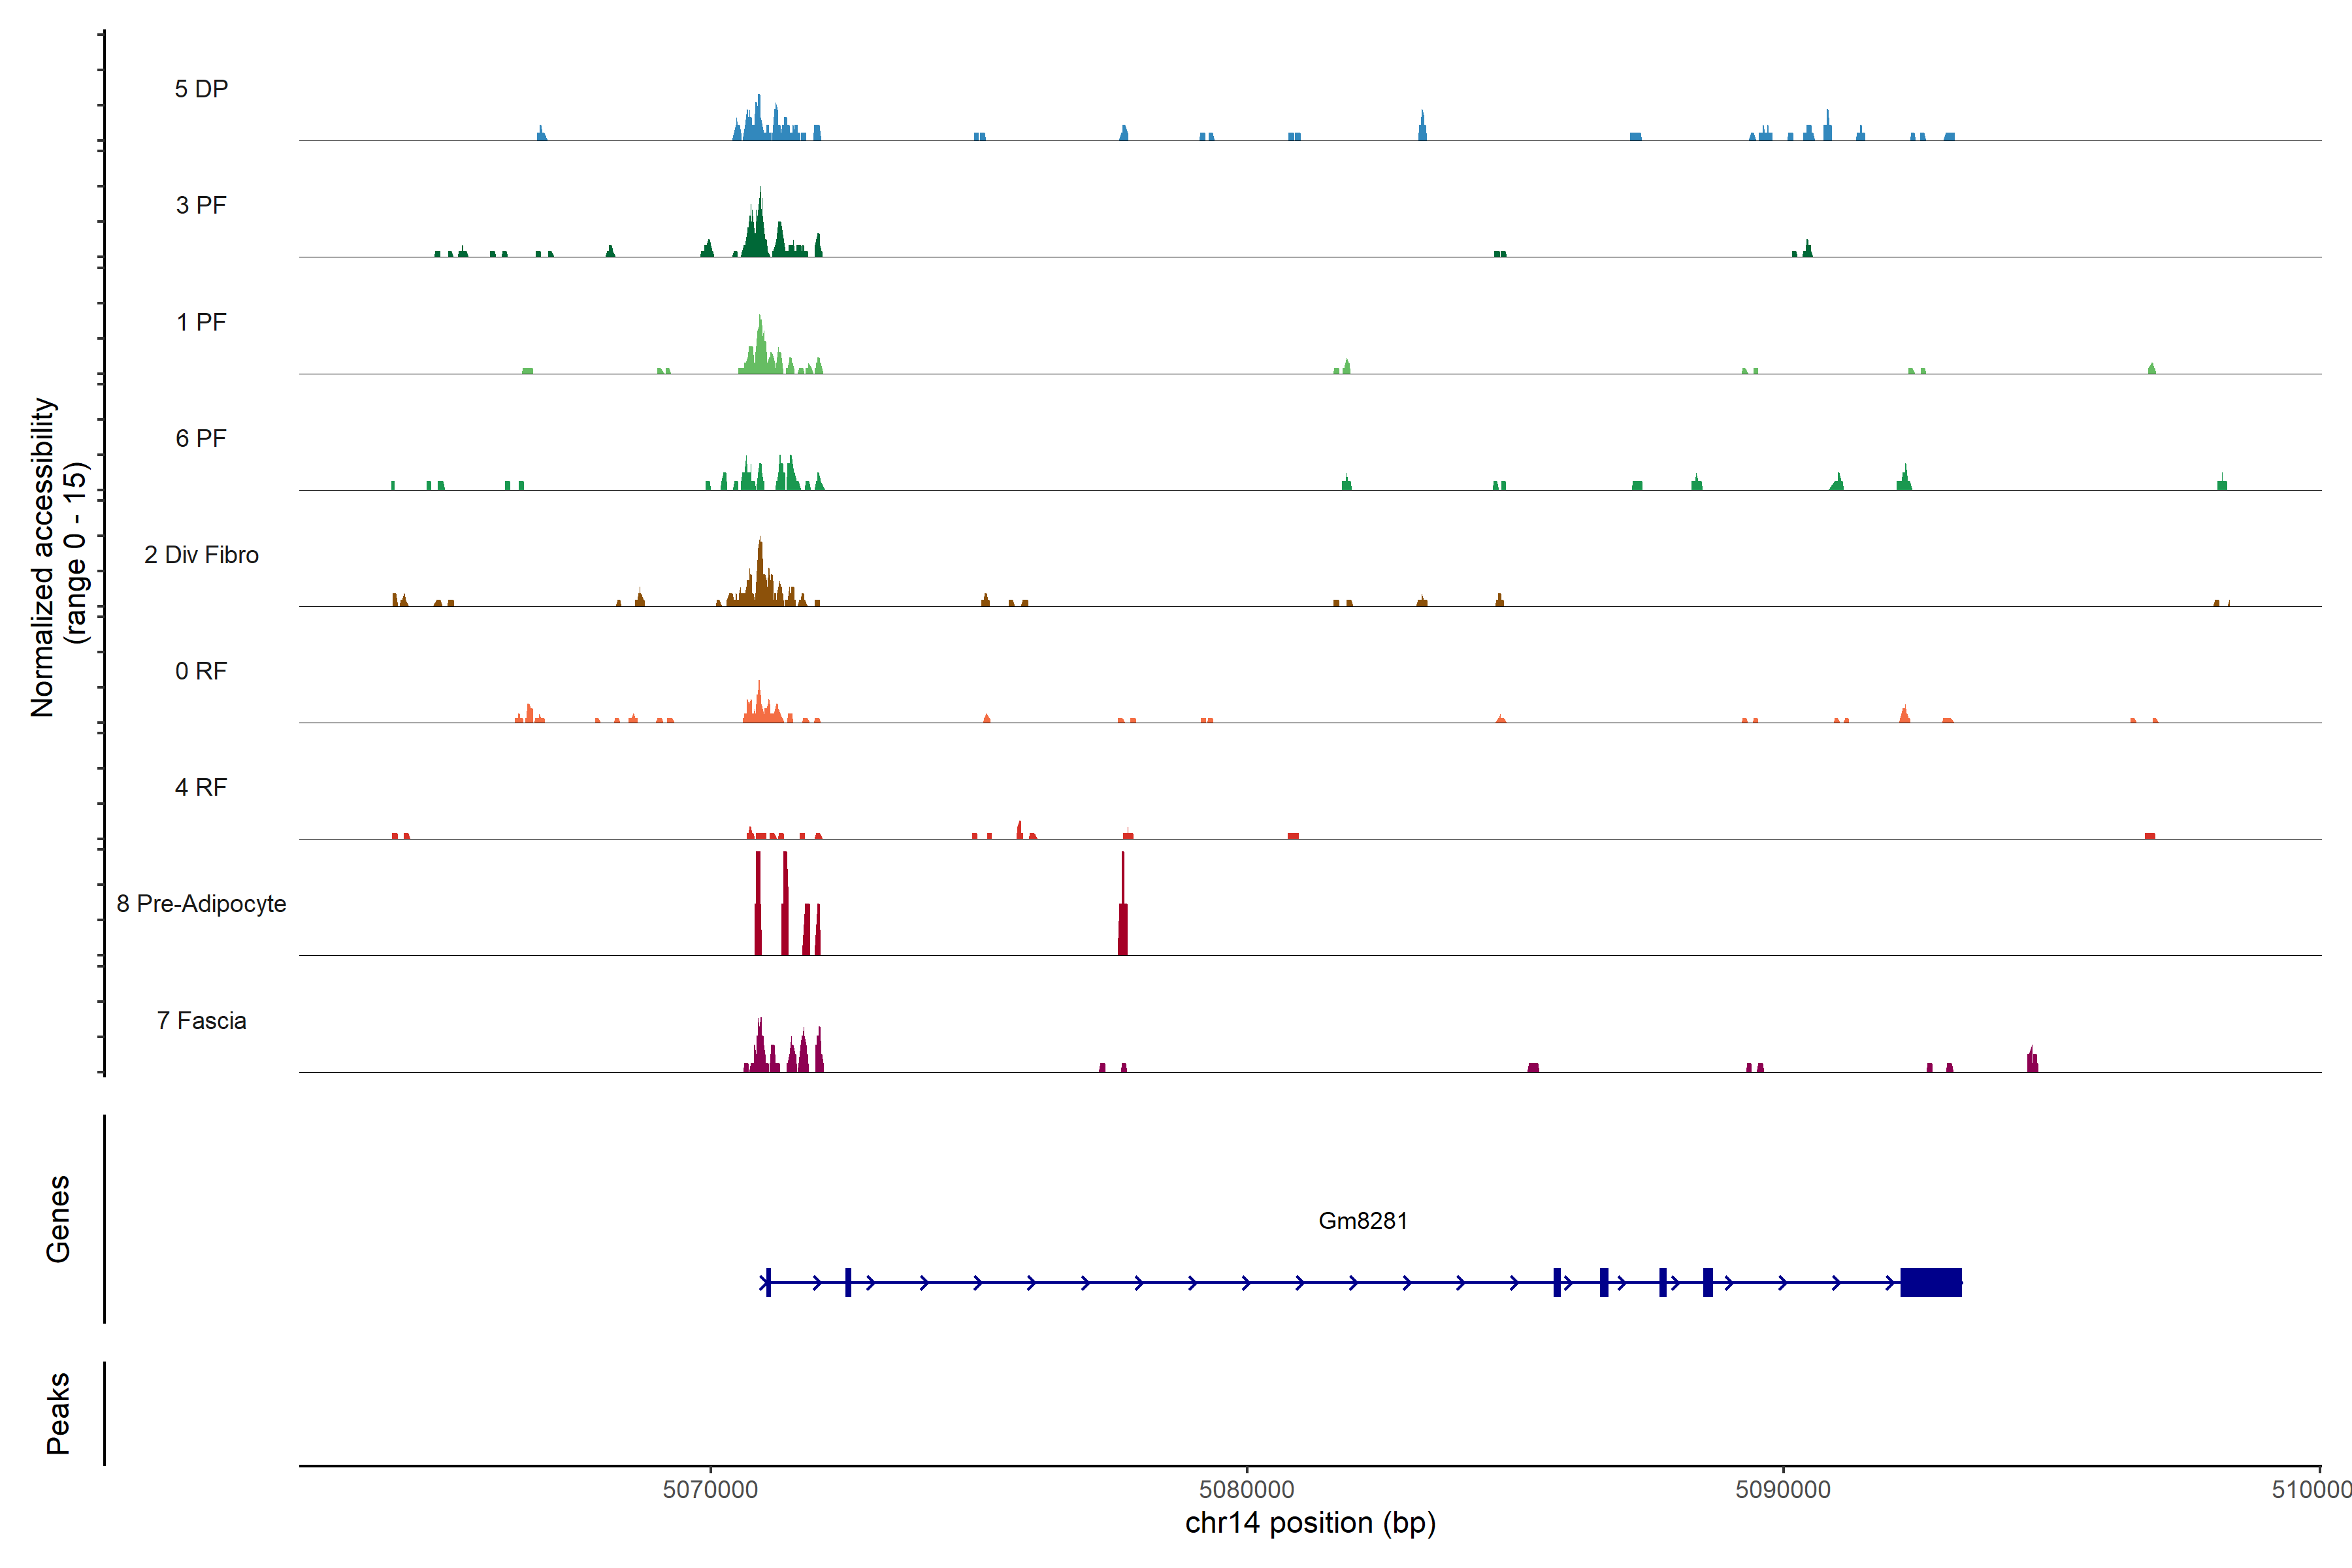Click the 1 PF track label
The image size is (2352, 1568).
tap(201, 322)
